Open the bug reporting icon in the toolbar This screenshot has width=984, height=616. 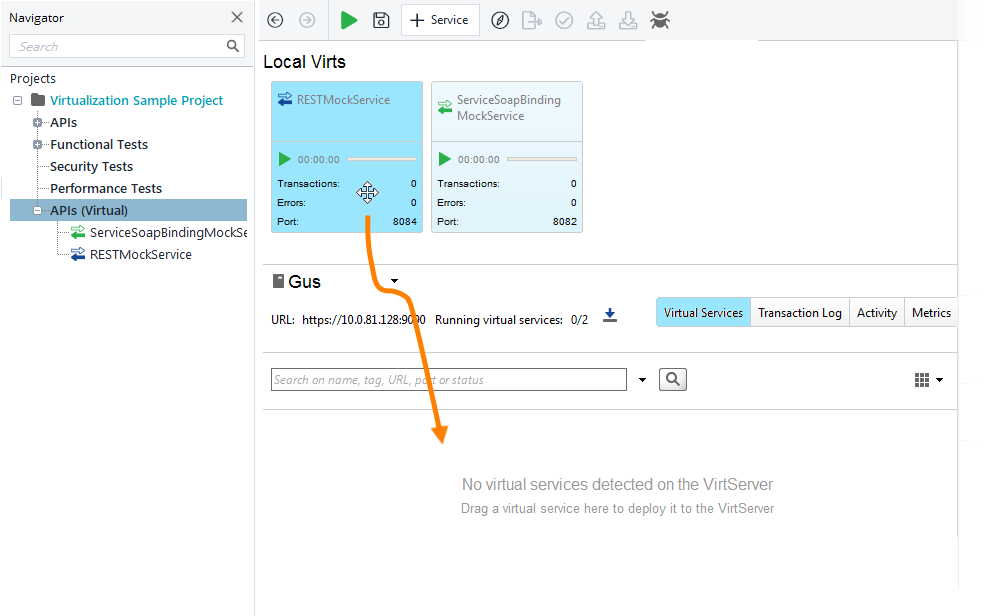(660, 20)
